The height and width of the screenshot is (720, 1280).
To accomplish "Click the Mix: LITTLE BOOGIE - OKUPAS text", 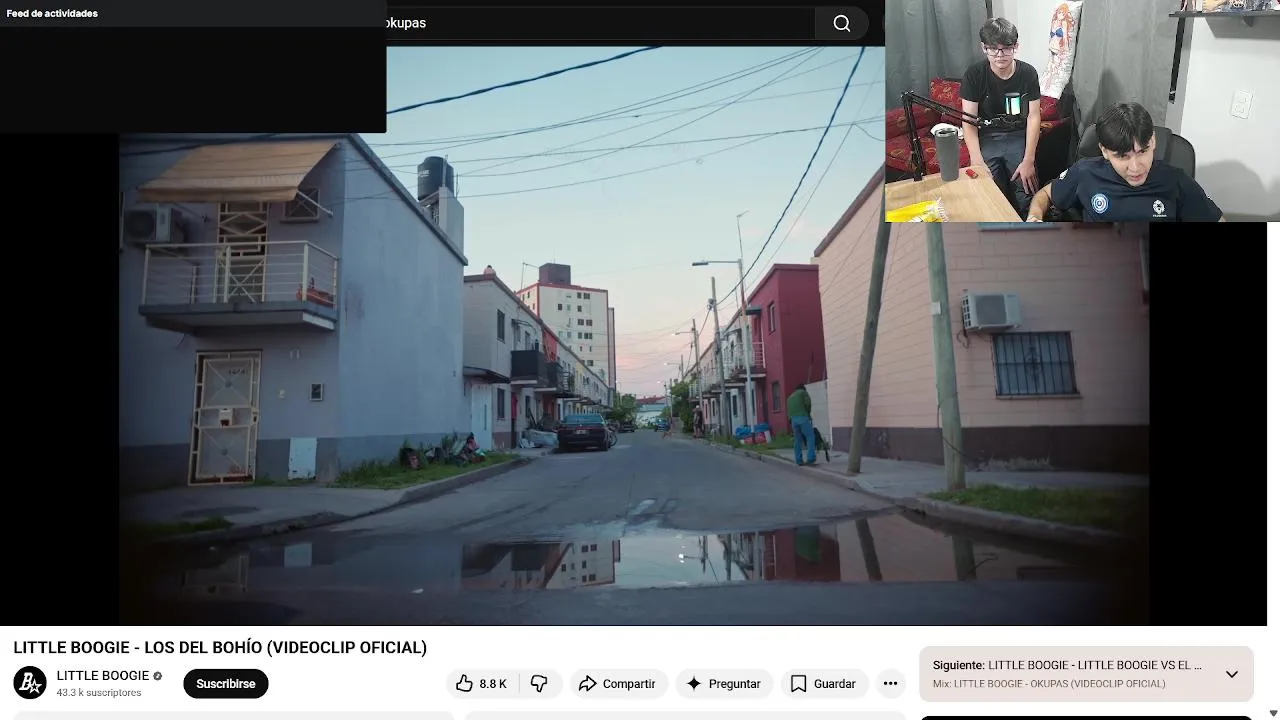I will 1049,684.
